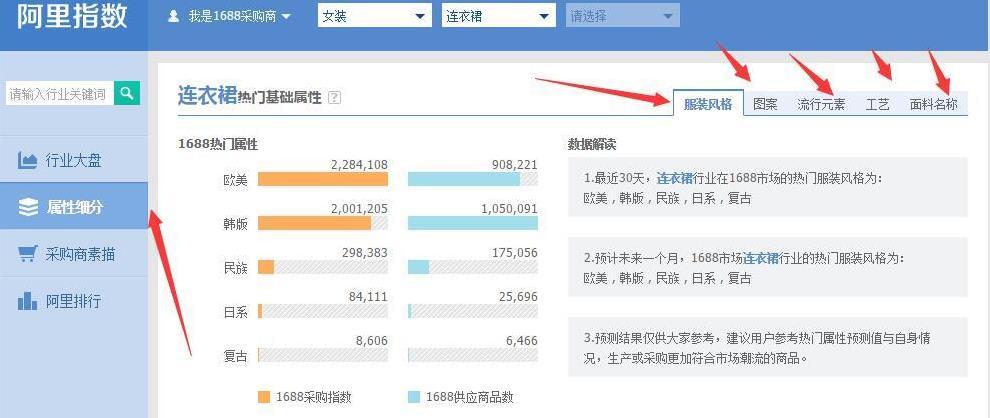
Task: Click the 日系 row label
Action: coord(236,312)
